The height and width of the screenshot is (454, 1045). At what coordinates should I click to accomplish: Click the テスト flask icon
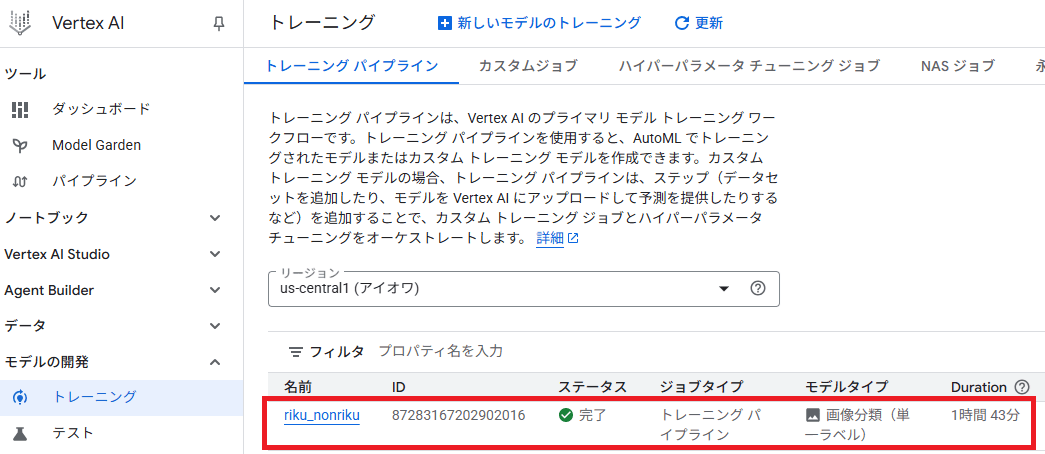click(x=21, y=433)
